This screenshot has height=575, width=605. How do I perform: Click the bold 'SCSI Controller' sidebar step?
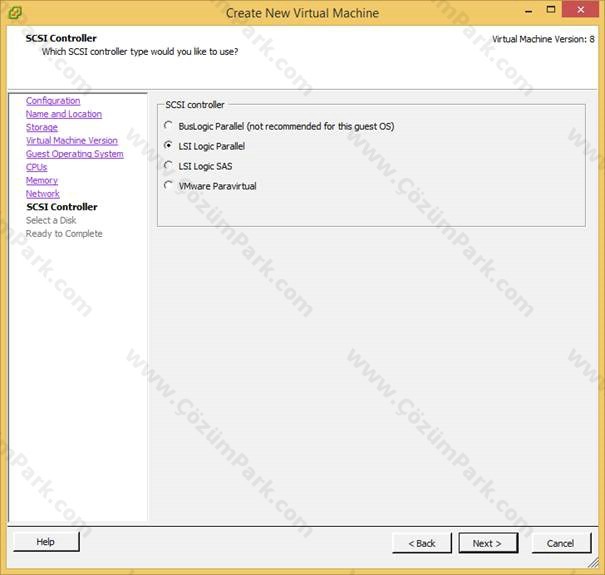click(62, 207)
